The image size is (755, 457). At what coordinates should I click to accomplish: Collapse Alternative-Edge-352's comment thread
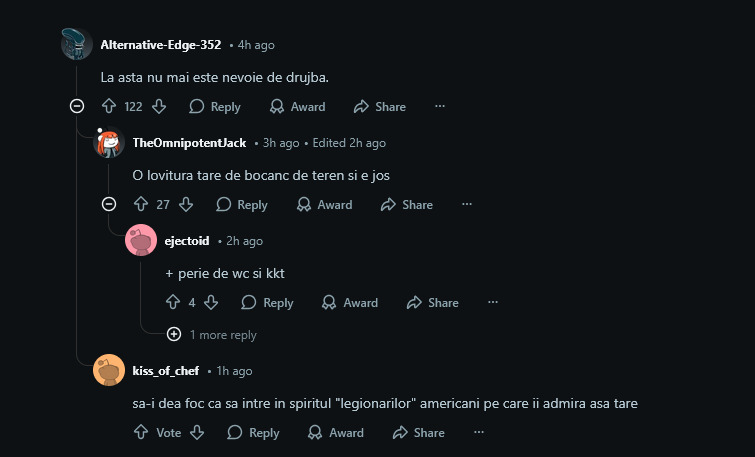[77, 106]
